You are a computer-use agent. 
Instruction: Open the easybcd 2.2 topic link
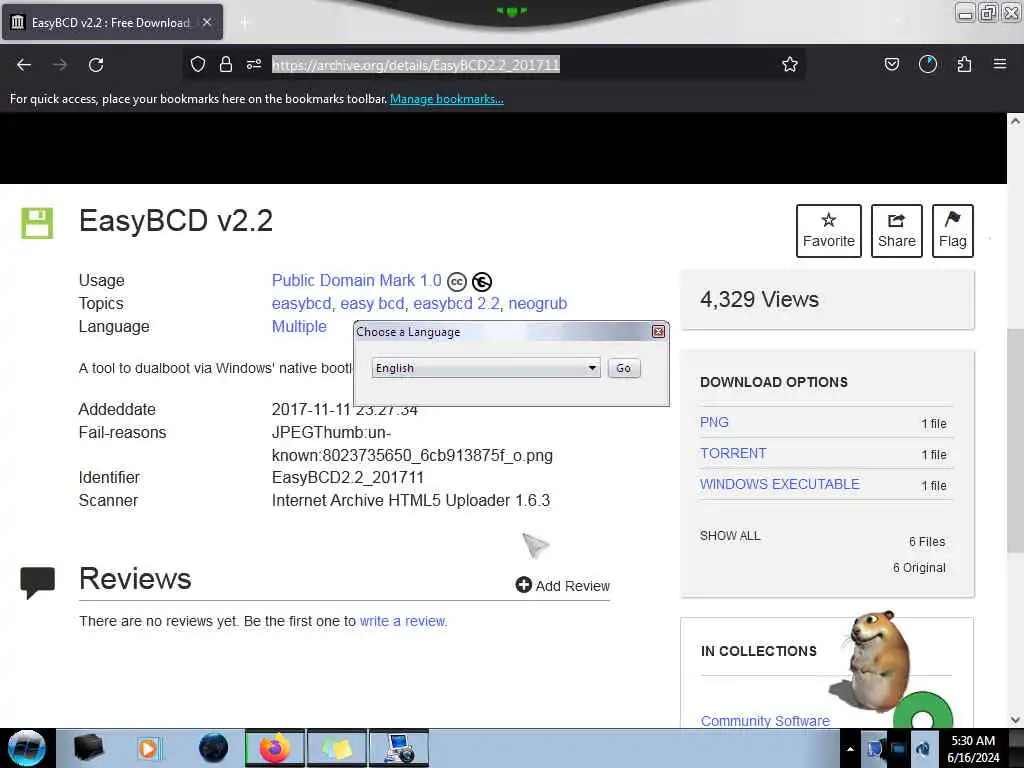pyautogui.click(x=456, y=304)
